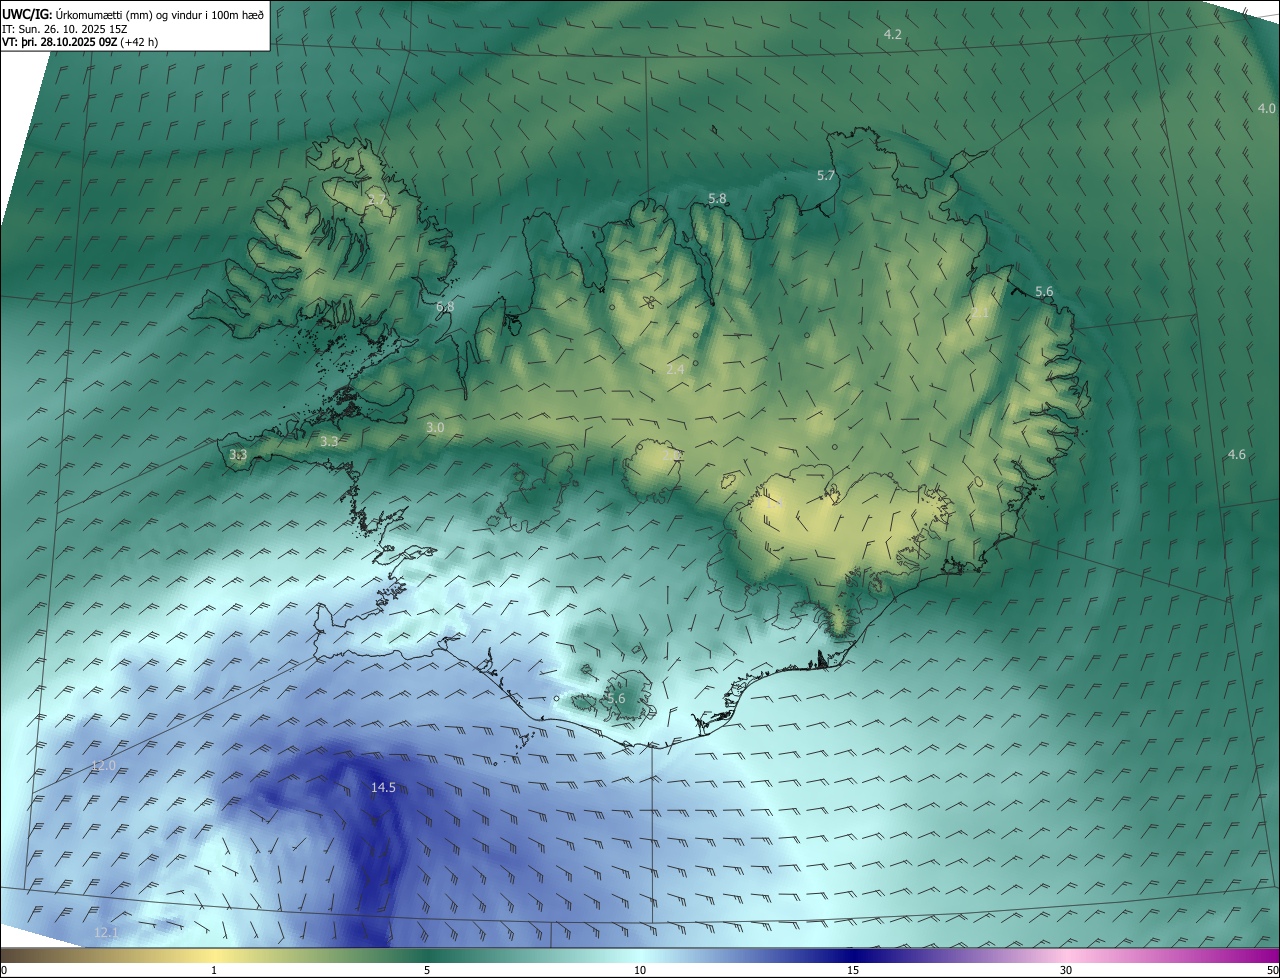Pick the yellow segment of the color scale
This screenshot has width=1280, height=978.
(x=214, y=955)
